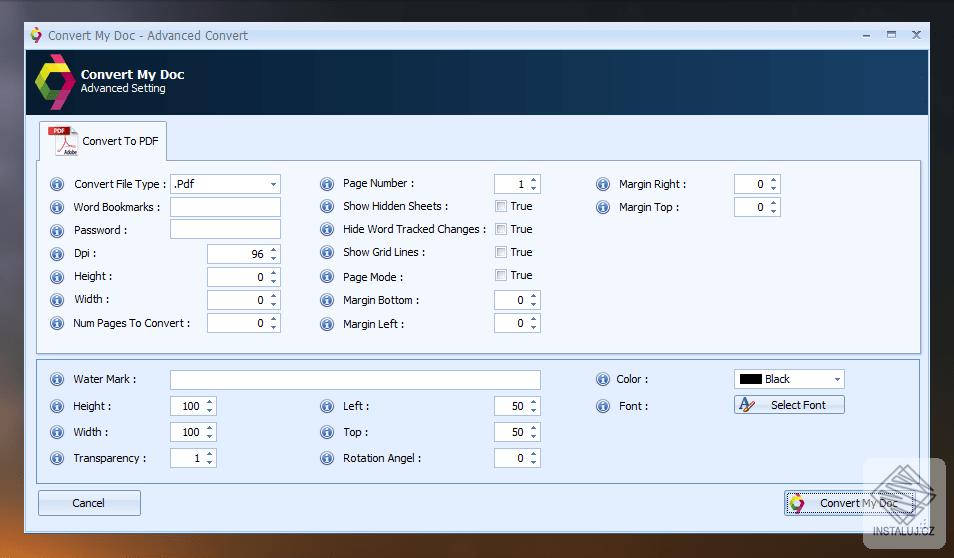Click info icon beside Convert File Type
Screen dimensions: 954x558
[x=57, y=184]
